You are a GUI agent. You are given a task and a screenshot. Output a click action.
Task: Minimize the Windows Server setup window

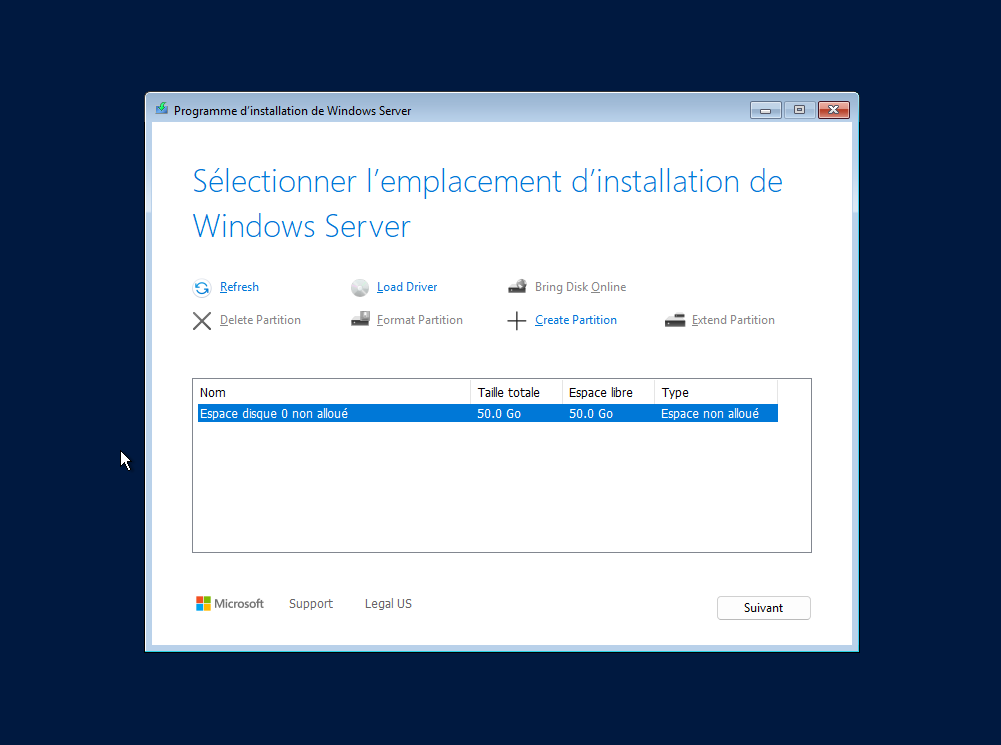765,110
